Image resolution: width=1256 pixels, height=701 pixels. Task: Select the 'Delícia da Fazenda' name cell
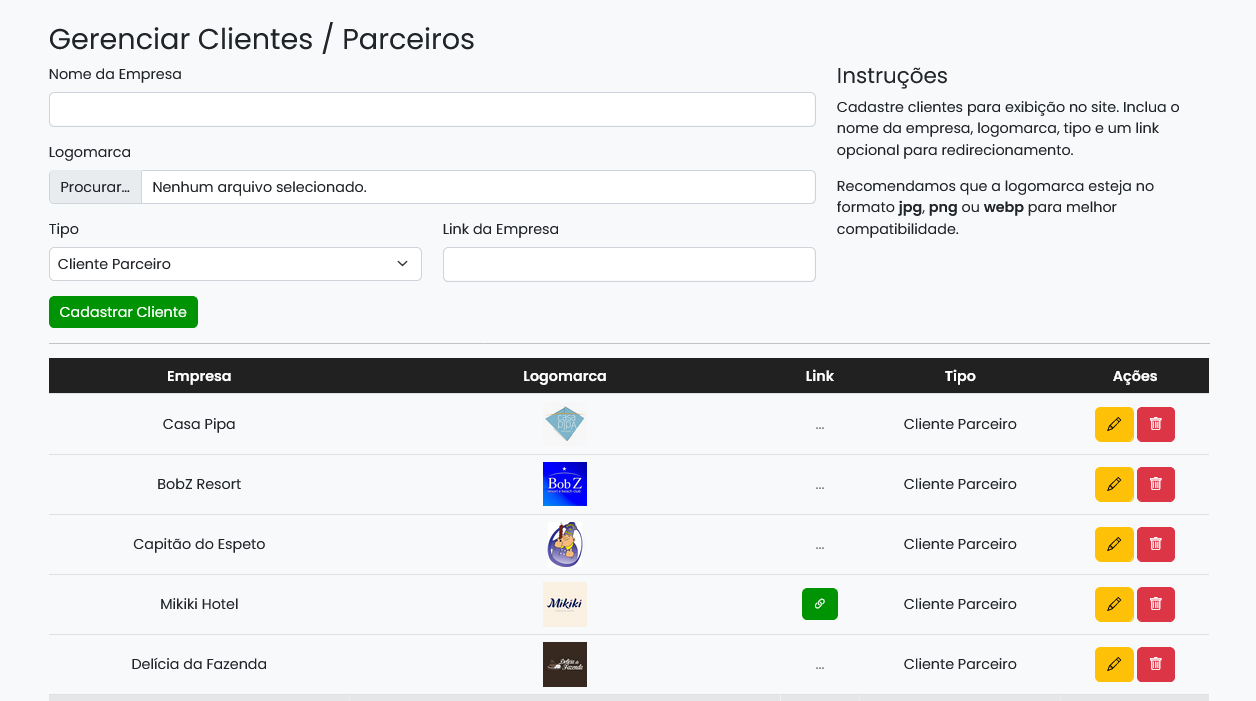click(199, 664)
